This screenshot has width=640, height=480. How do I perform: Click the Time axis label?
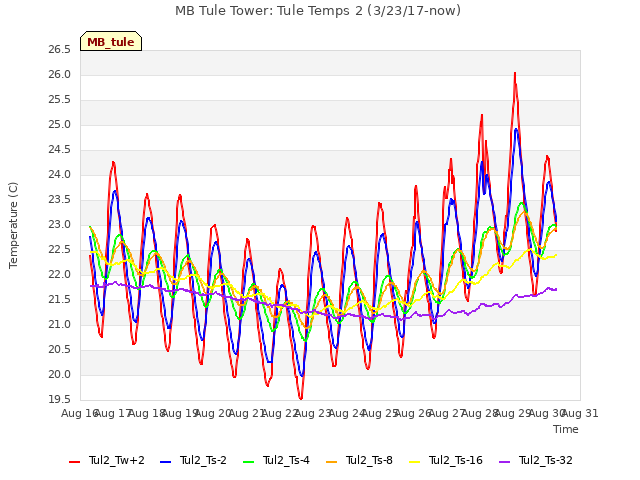coord(566,429)
